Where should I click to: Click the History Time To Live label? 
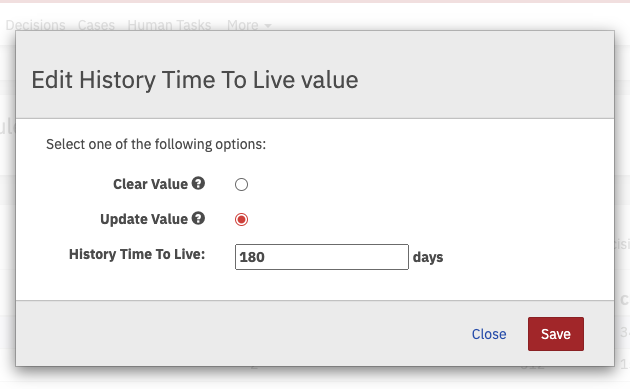tap(137, 254)
